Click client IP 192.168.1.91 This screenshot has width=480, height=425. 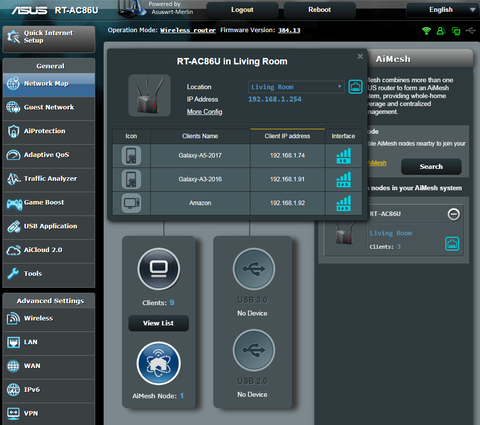[287, 179]
